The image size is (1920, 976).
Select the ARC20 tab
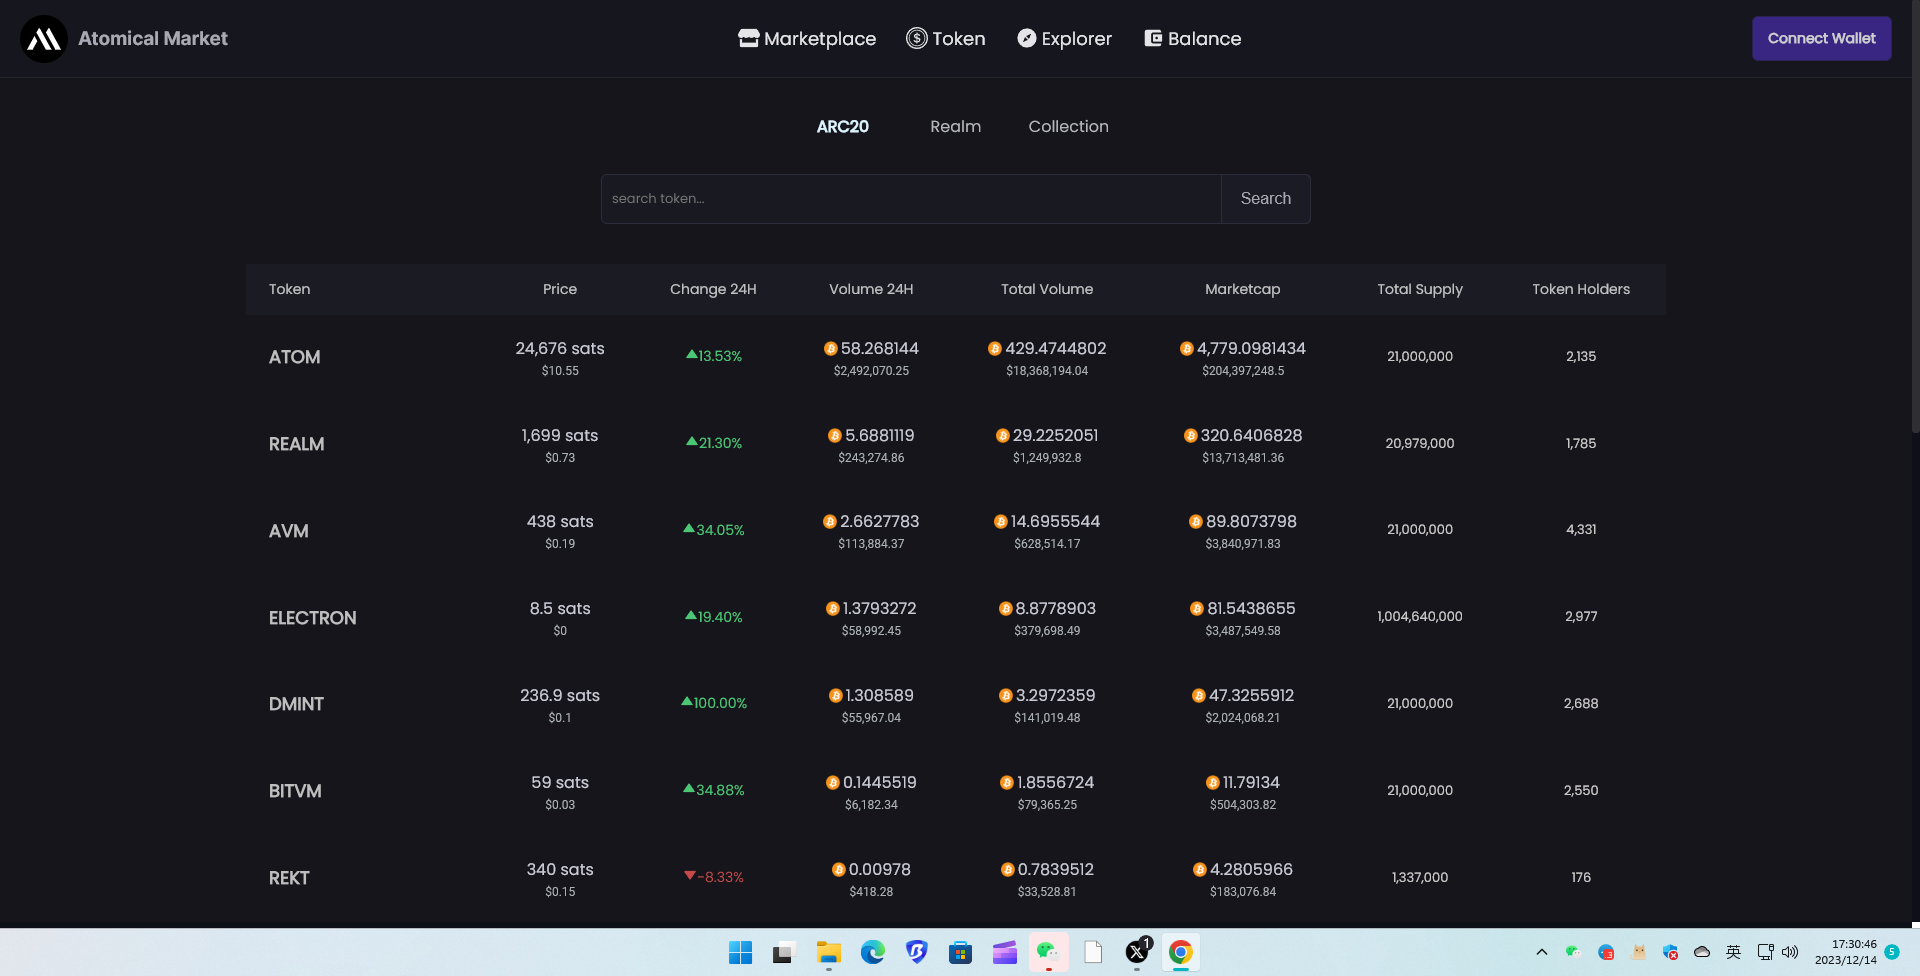(842, 127)
